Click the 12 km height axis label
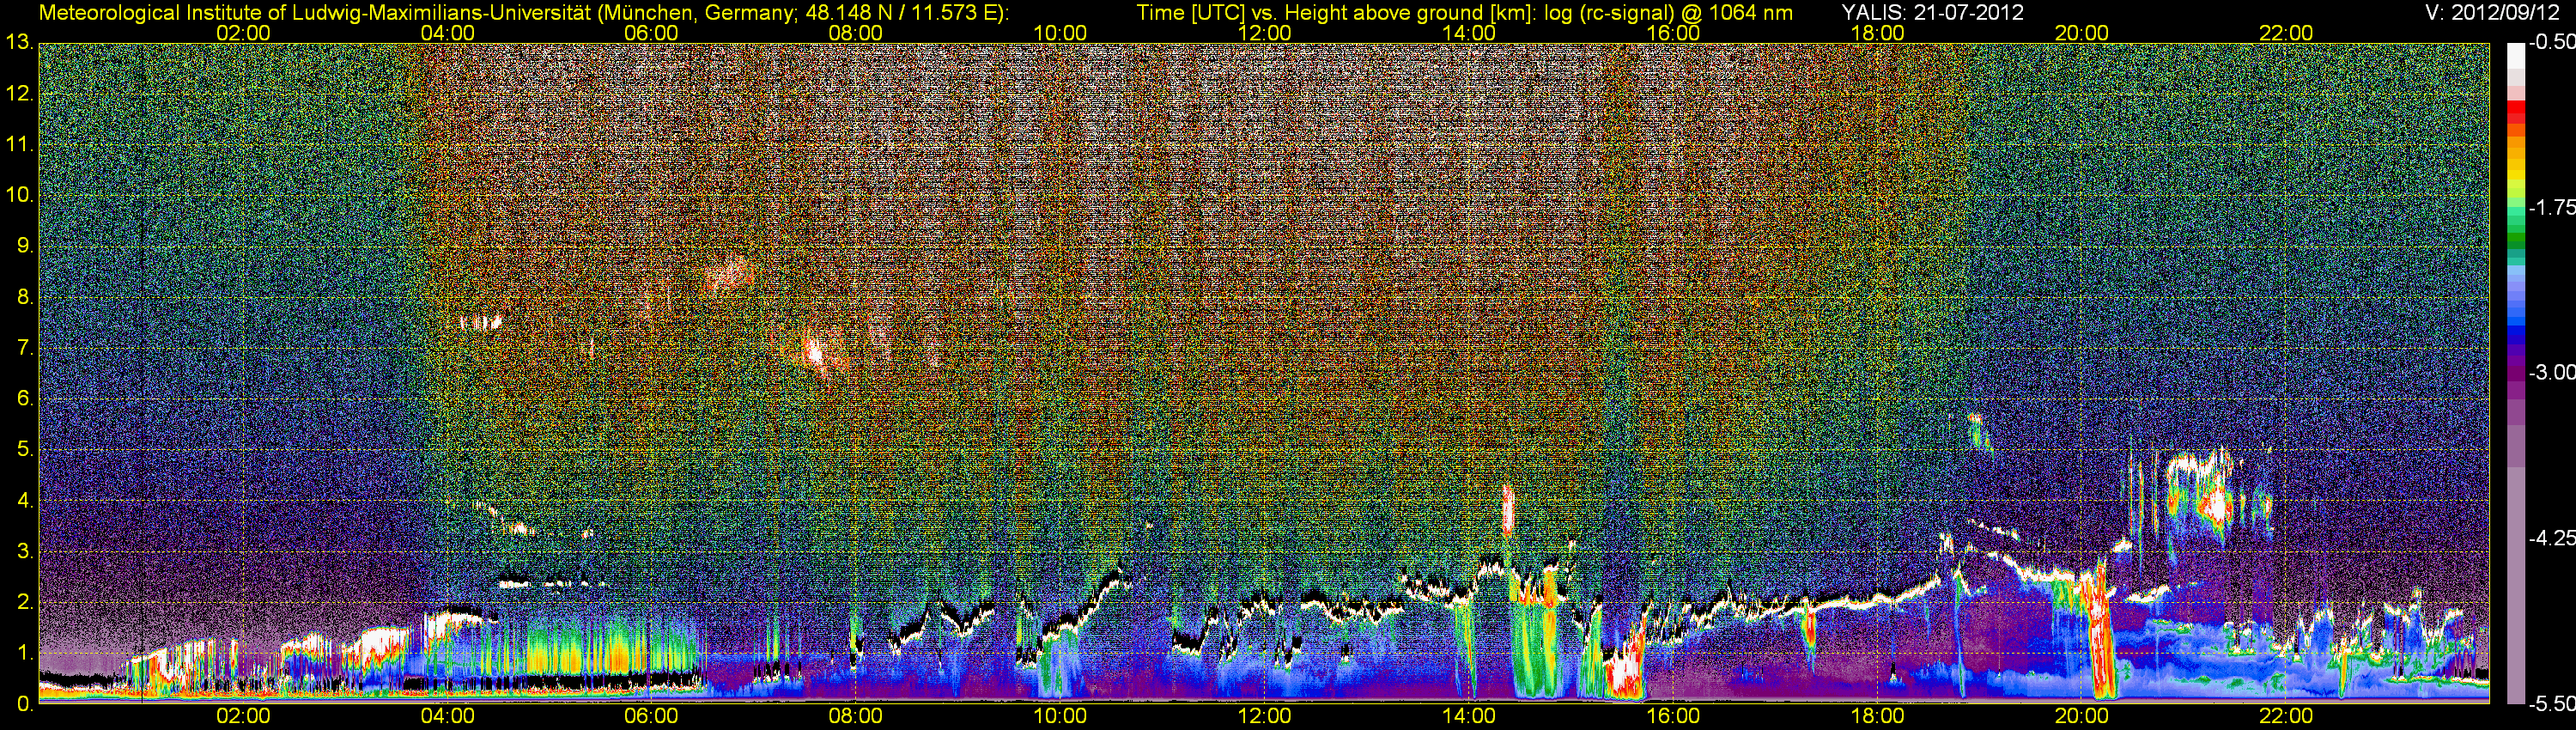This screenshot has width=2576, height=730. (x=19, y=94)
